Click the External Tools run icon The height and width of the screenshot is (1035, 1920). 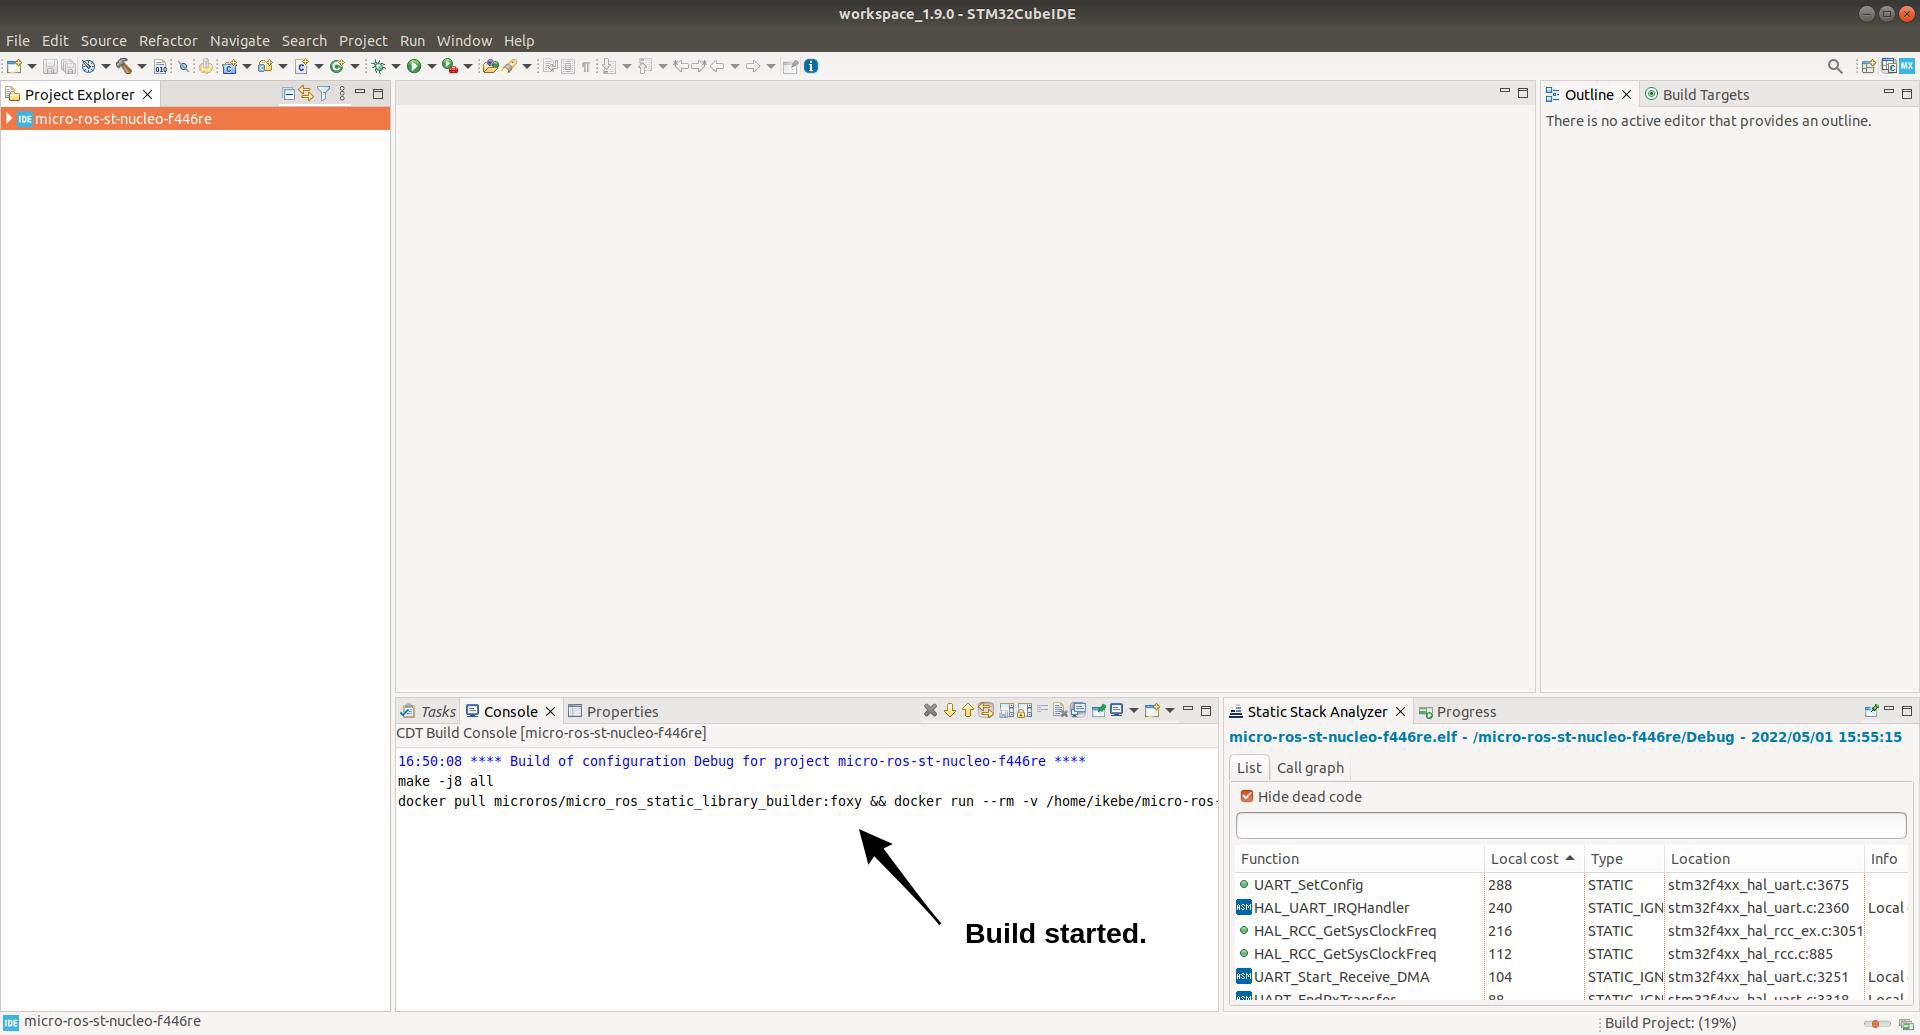point(450,66)
